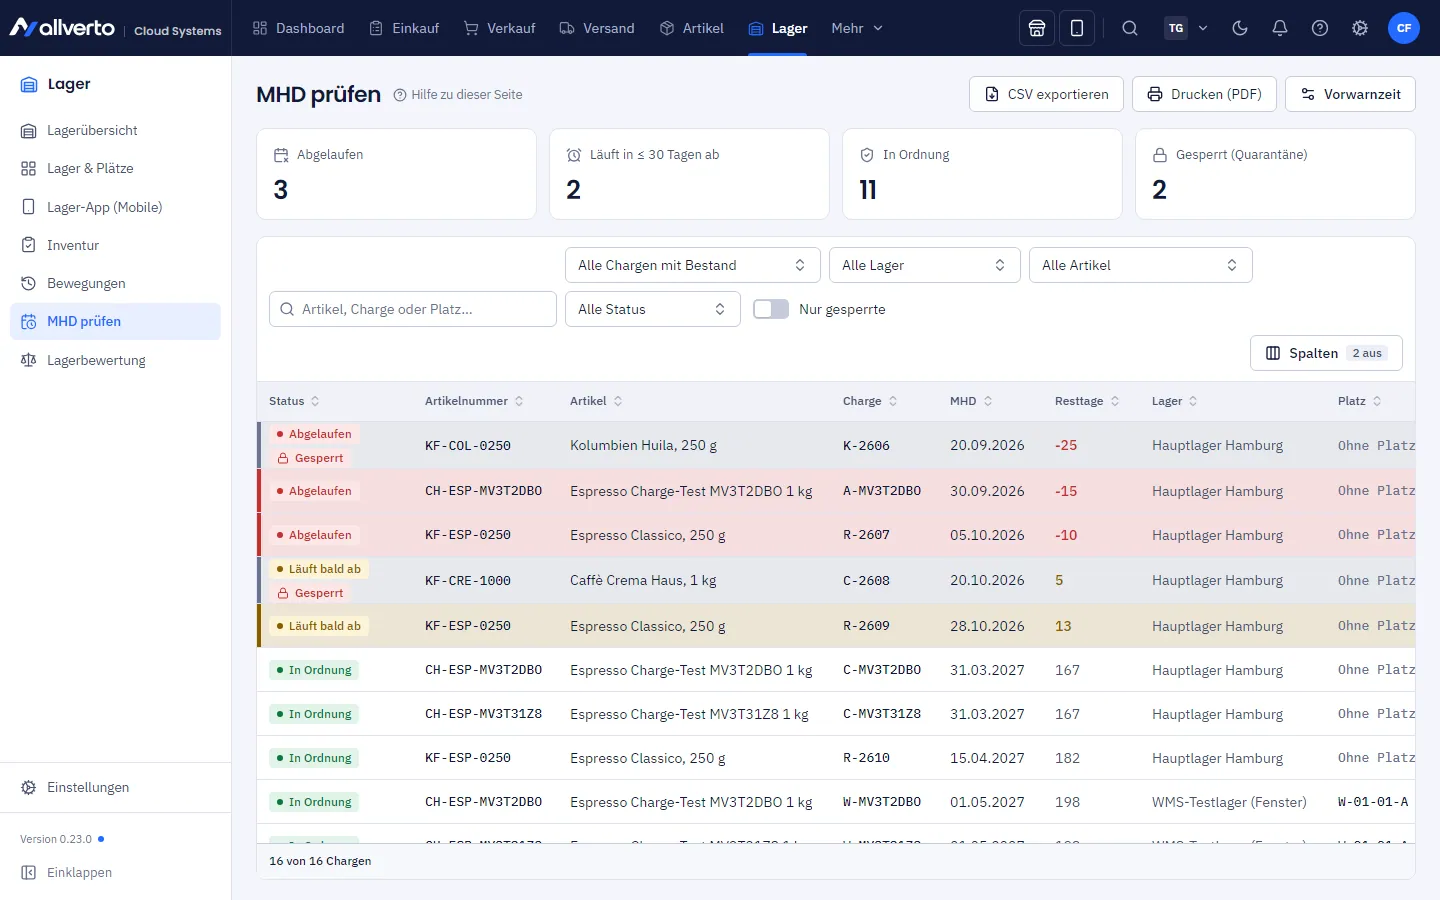The height and width of the screenshot is (900, 1440).
Task: Toggle the Nur gesperrte switch
Action: click(x=771, y=309)
